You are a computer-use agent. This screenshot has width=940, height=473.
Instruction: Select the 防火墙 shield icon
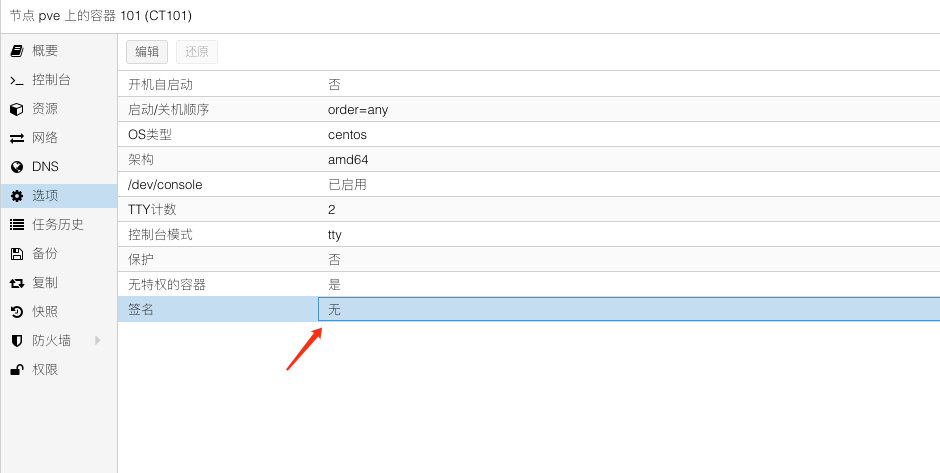(x=16, y=341)
